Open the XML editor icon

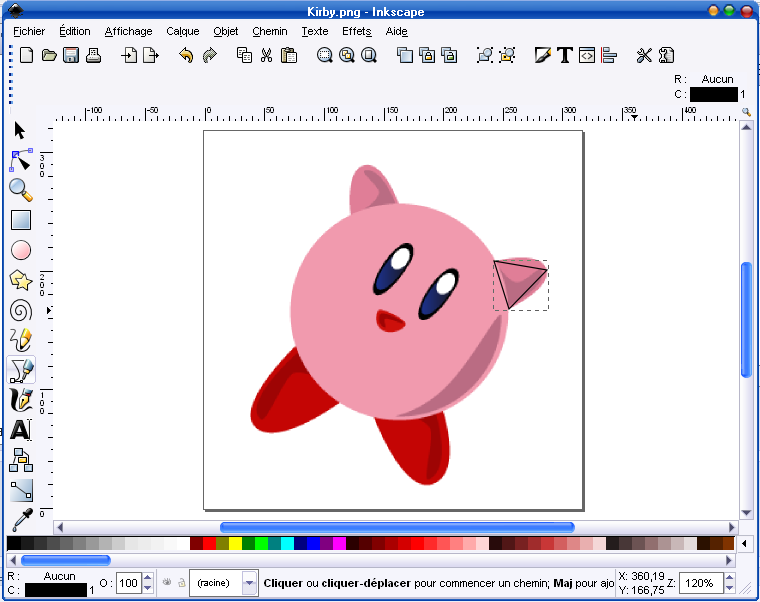[x=586, y=55]
